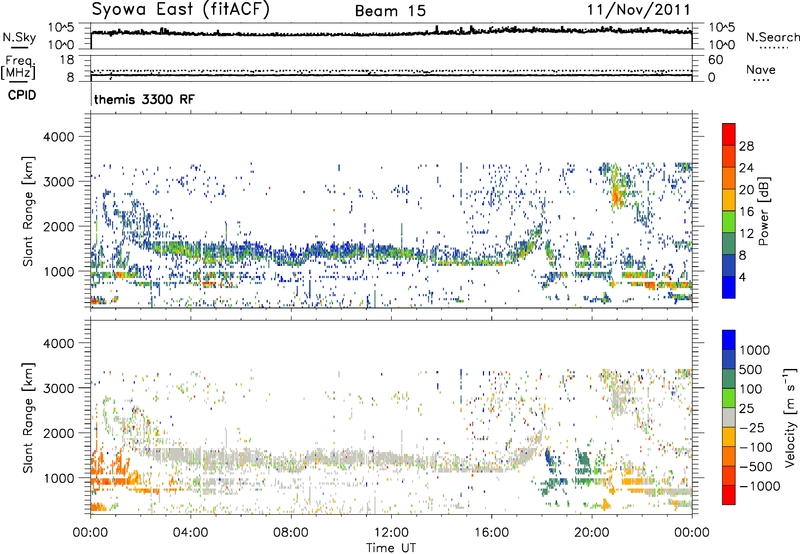Click the '28' tick on power scale
Image resolution: width=800 pixels, height=554 pixels.
click(x=746, y=146)
